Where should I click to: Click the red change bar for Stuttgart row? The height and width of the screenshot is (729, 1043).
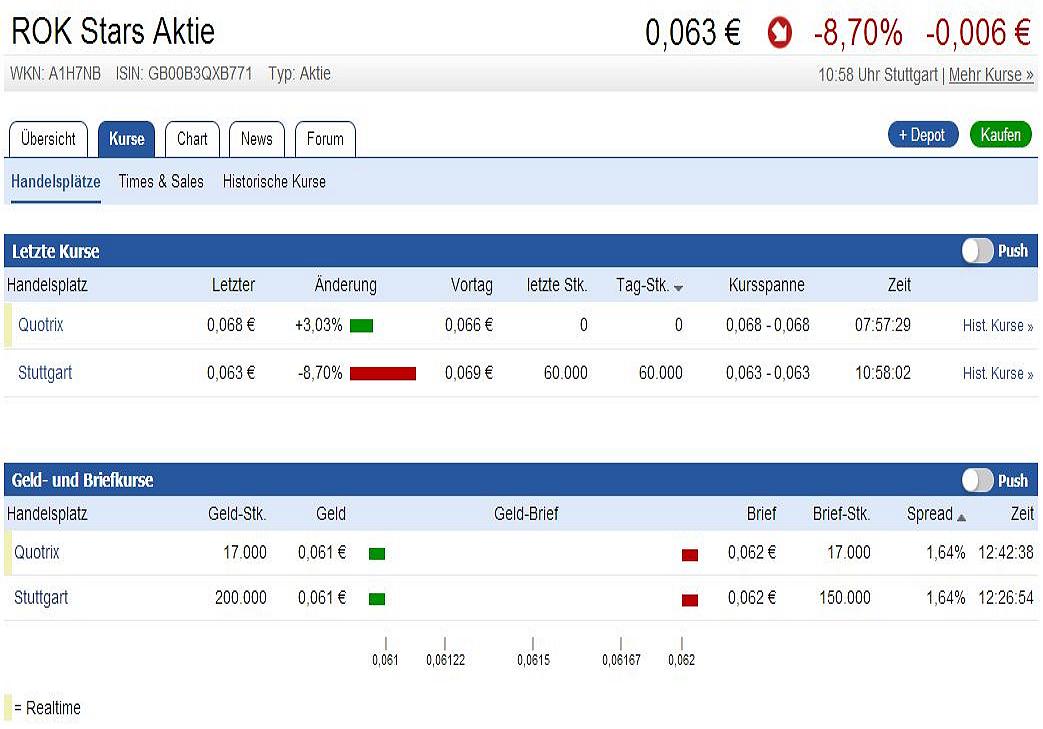tap(385, 373)
